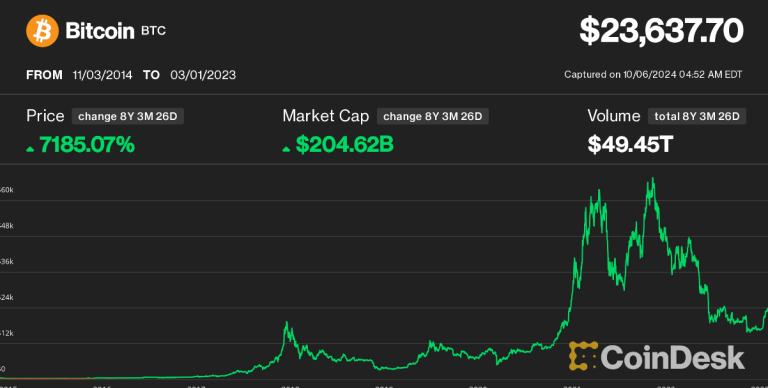768x388 pixels.
Task: Click the $49.45T volume value
Action: (630, 145)
